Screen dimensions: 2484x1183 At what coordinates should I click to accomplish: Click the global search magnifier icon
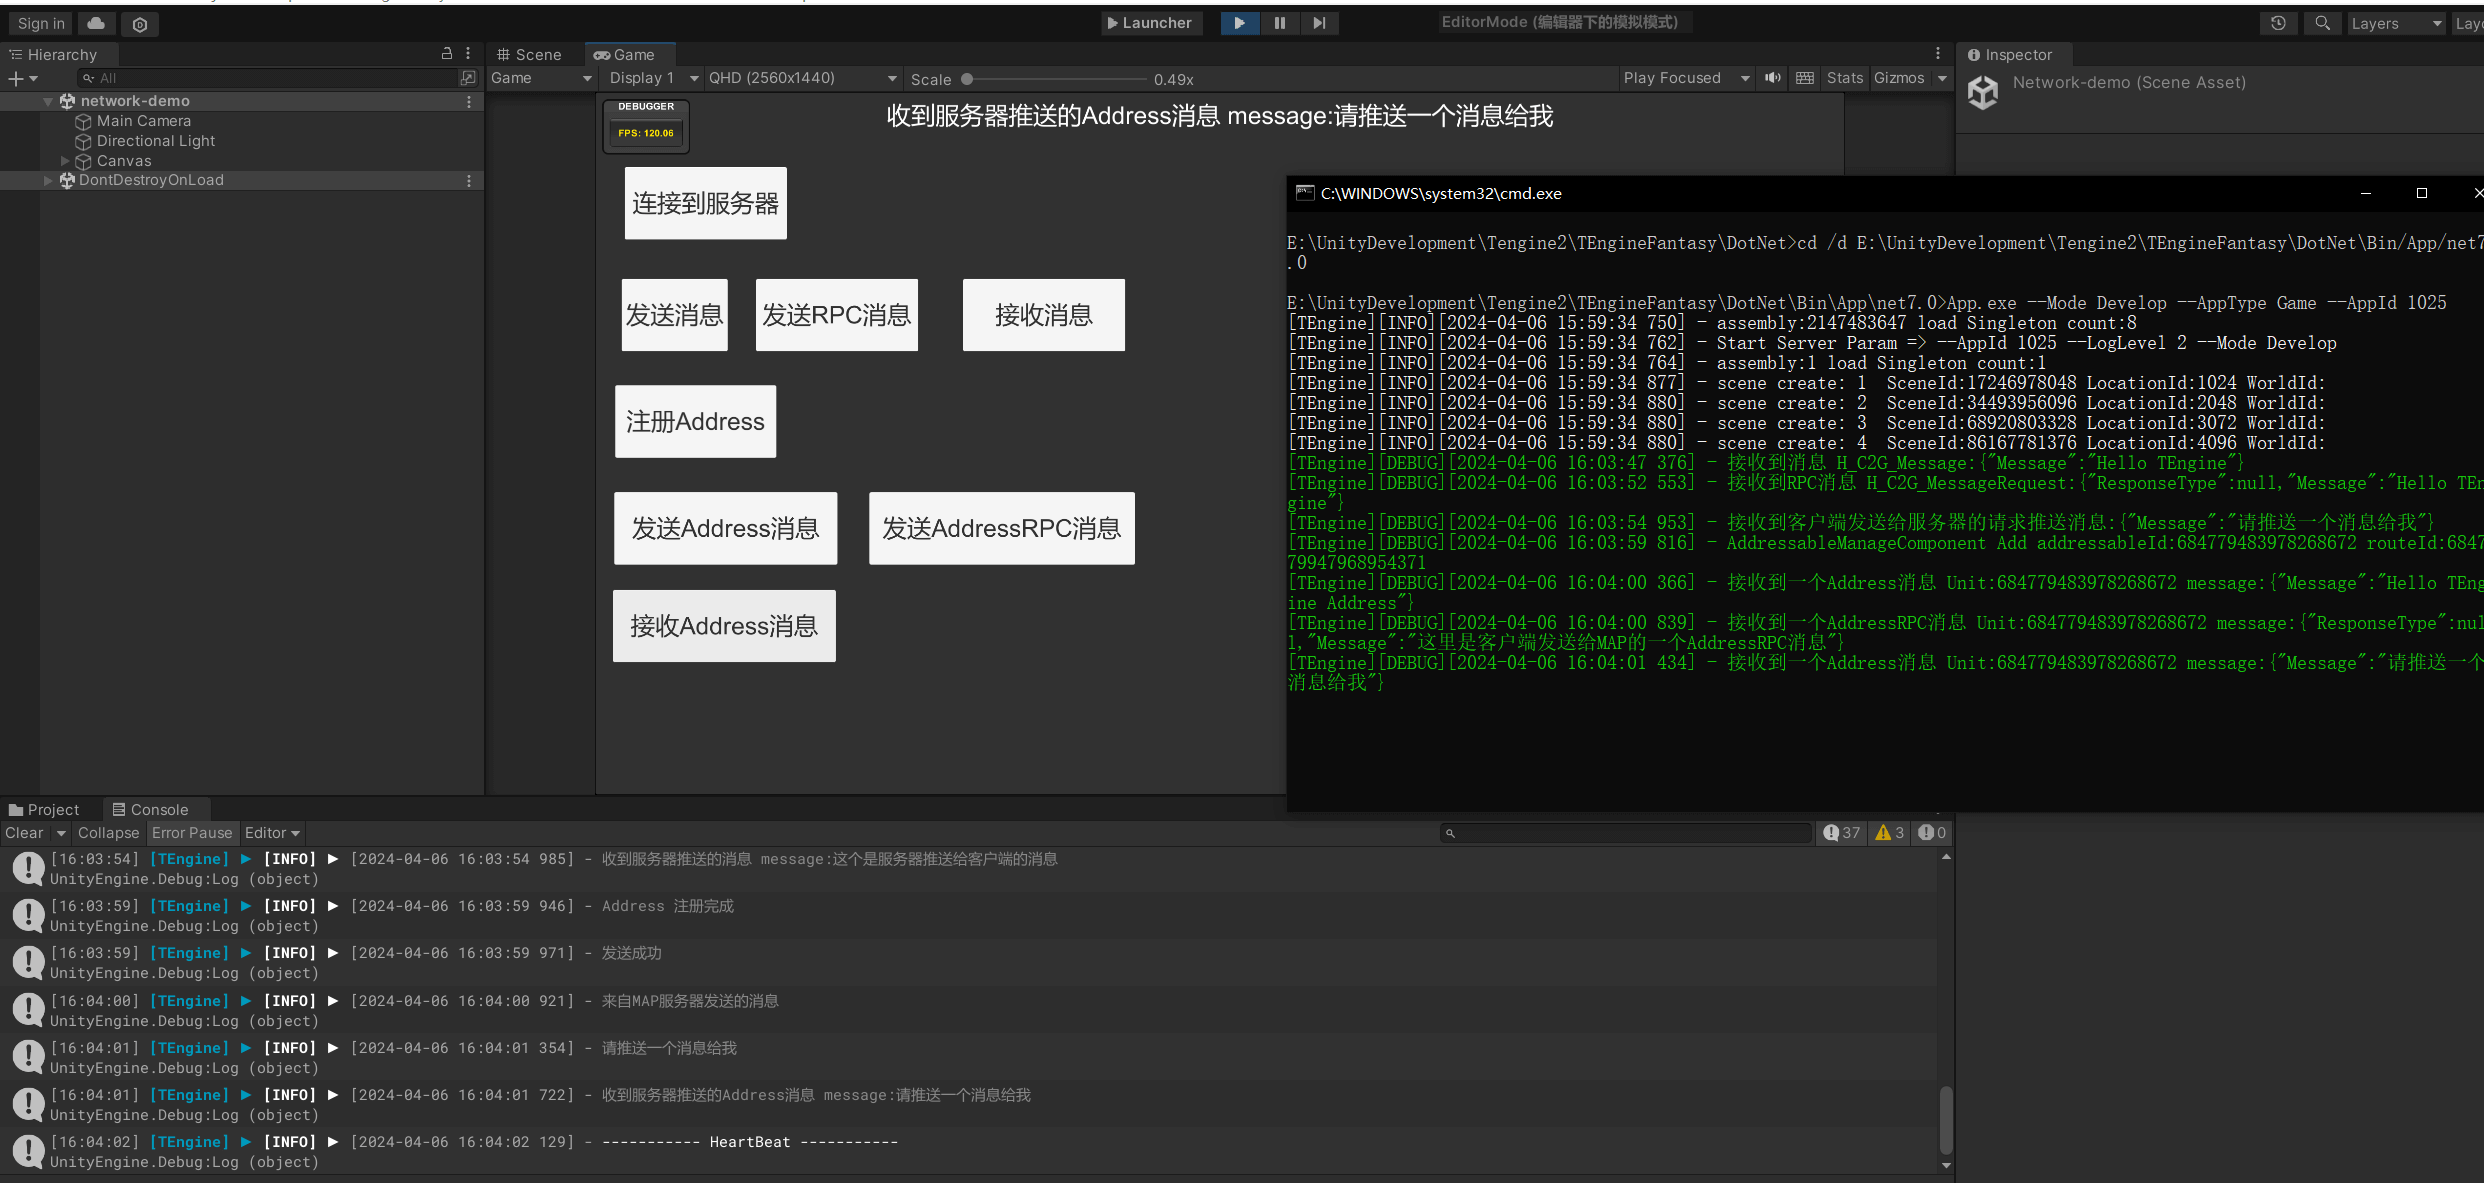coord(2322,23)
